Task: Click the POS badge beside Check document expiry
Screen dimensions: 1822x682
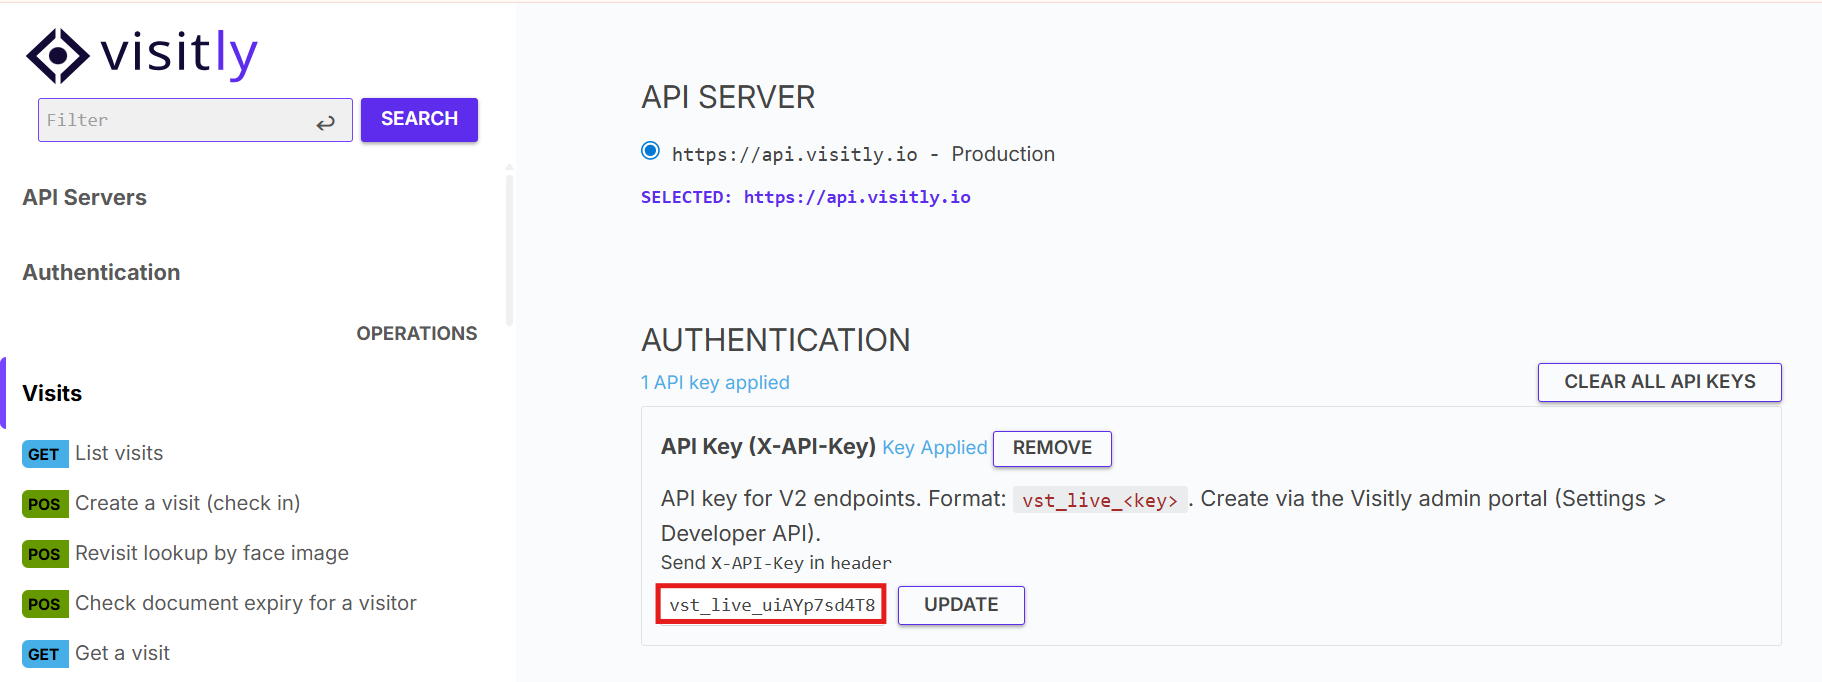Action: tap(45, 604)
